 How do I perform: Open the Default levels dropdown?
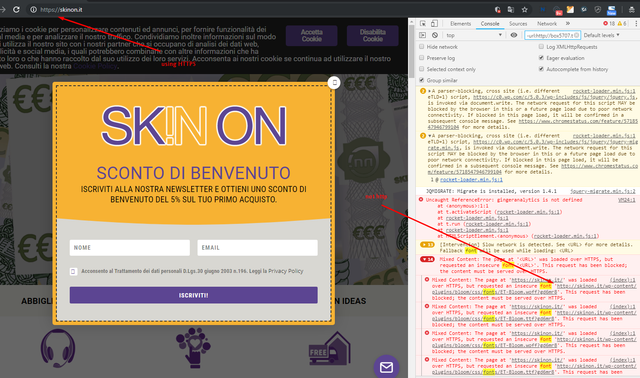coord(602,35)
